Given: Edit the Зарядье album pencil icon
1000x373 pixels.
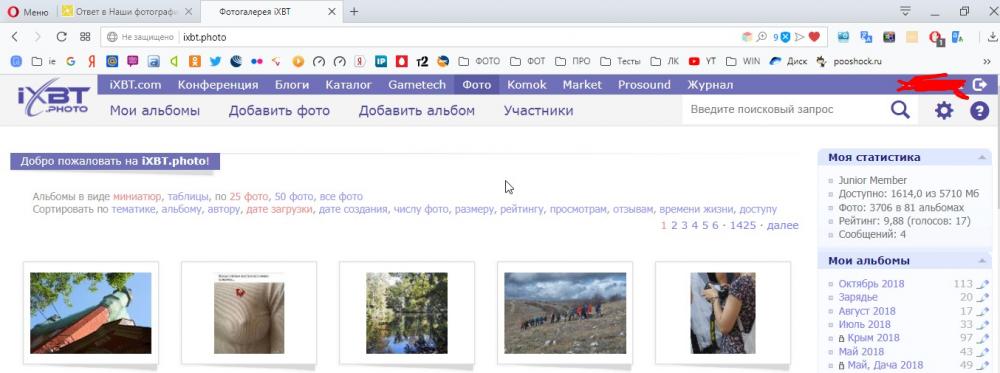Looking at the screenshot, I should (x=983, y=297).
